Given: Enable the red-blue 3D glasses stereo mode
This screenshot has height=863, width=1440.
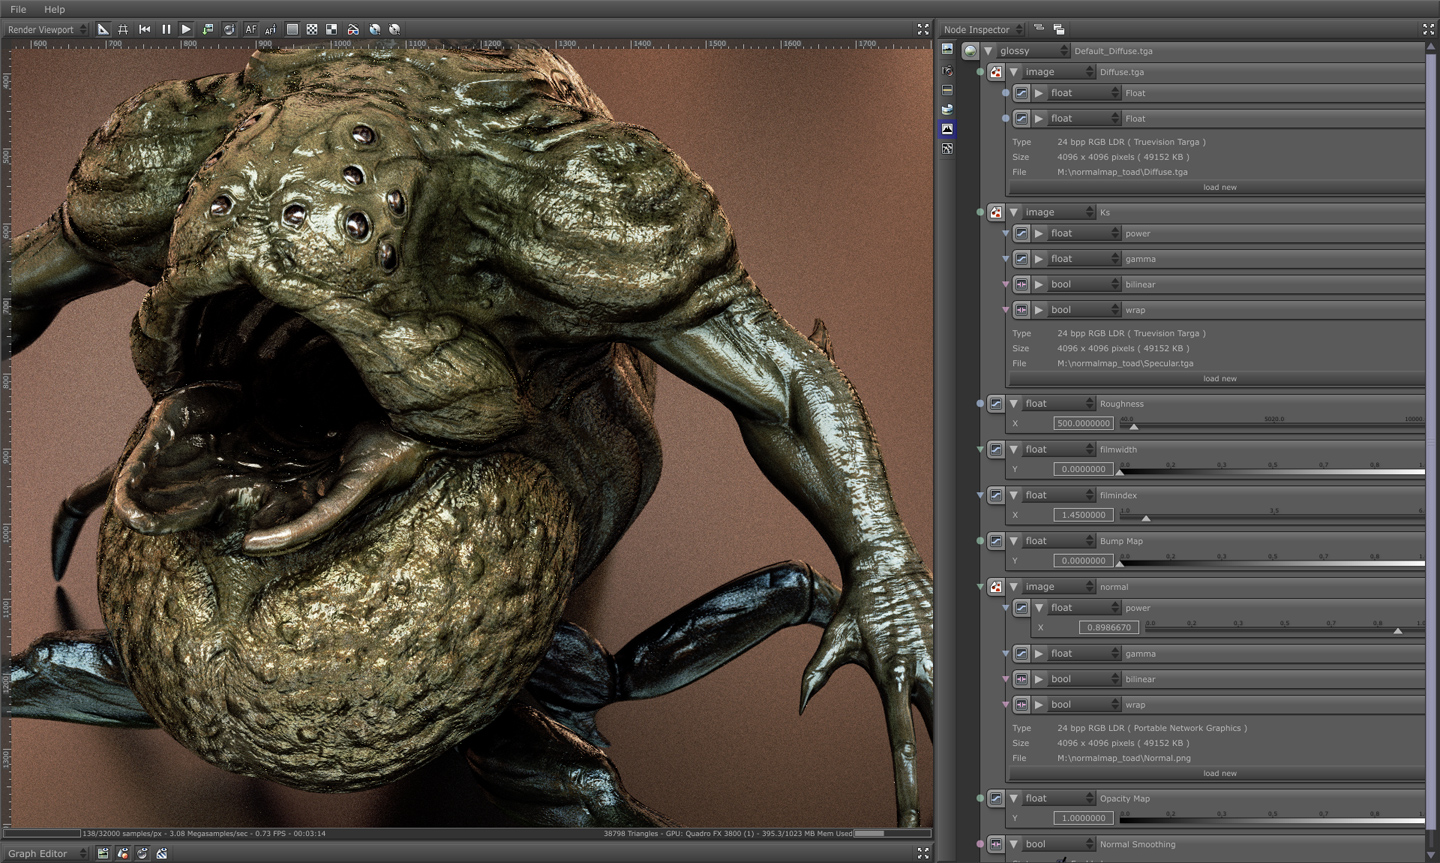Looking at the screenshot, I should coord(353,30).
